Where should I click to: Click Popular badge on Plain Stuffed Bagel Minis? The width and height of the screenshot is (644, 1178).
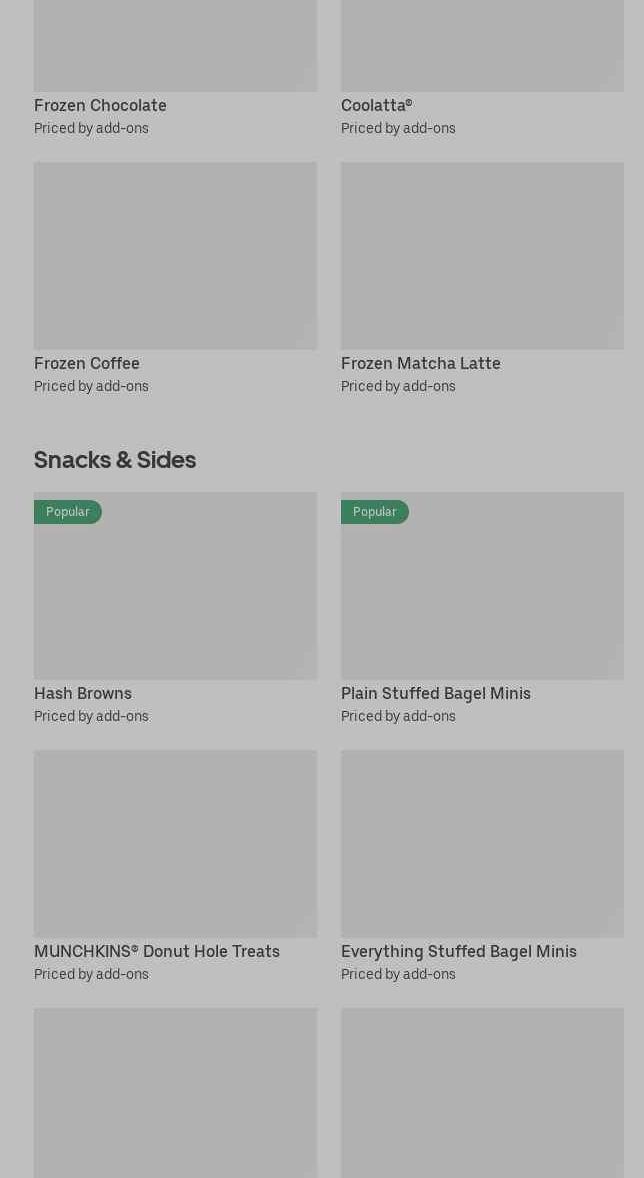click(x=375, y=512)
